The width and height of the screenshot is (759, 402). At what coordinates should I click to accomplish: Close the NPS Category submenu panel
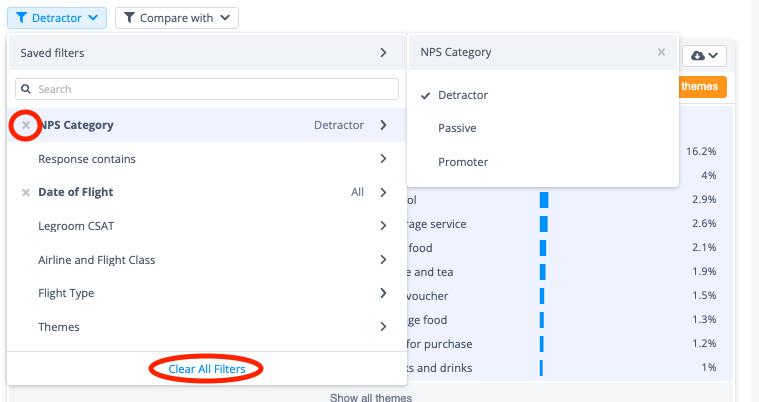(661, 52)
